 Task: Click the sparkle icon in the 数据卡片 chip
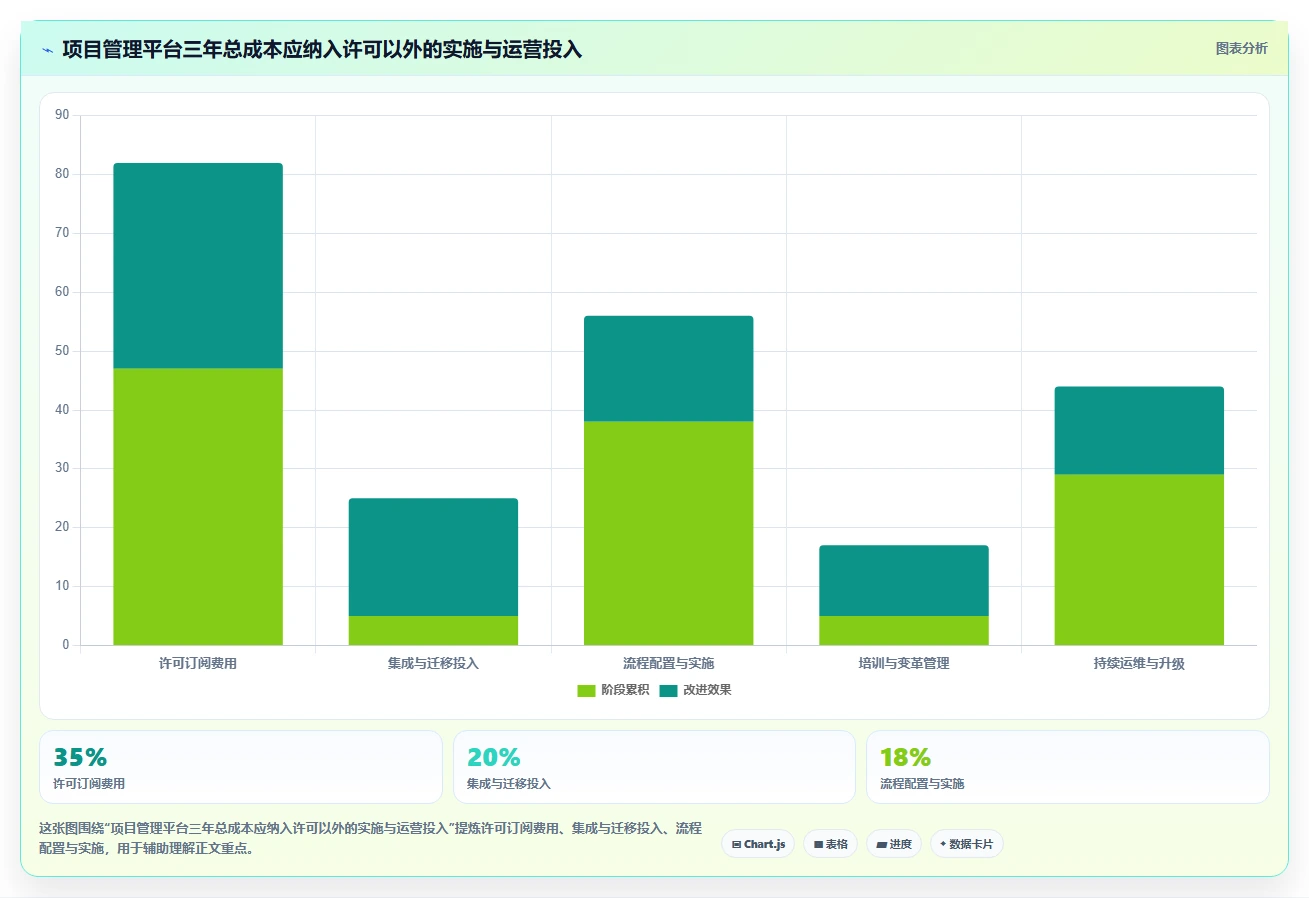(943, 844)
